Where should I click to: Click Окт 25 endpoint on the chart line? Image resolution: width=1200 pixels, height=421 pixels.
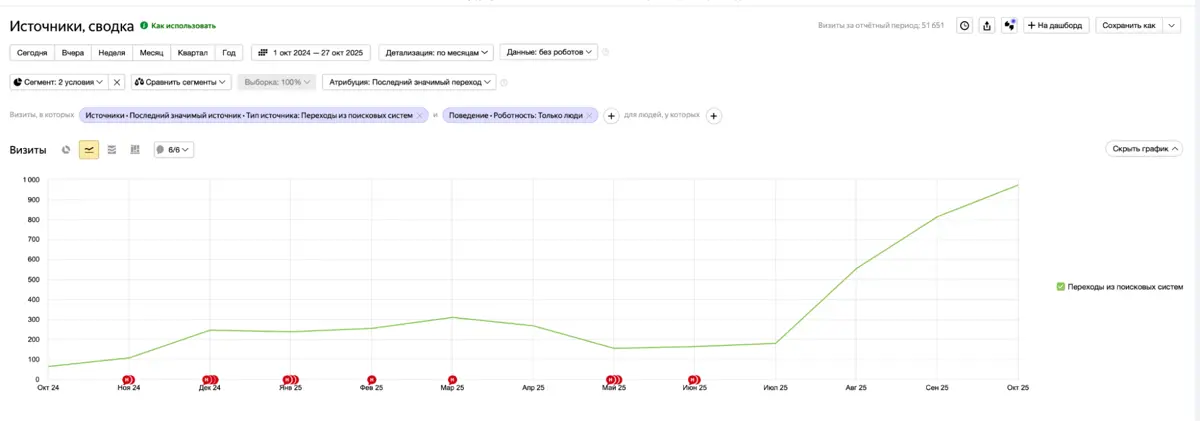click(x=1018, y=185)
